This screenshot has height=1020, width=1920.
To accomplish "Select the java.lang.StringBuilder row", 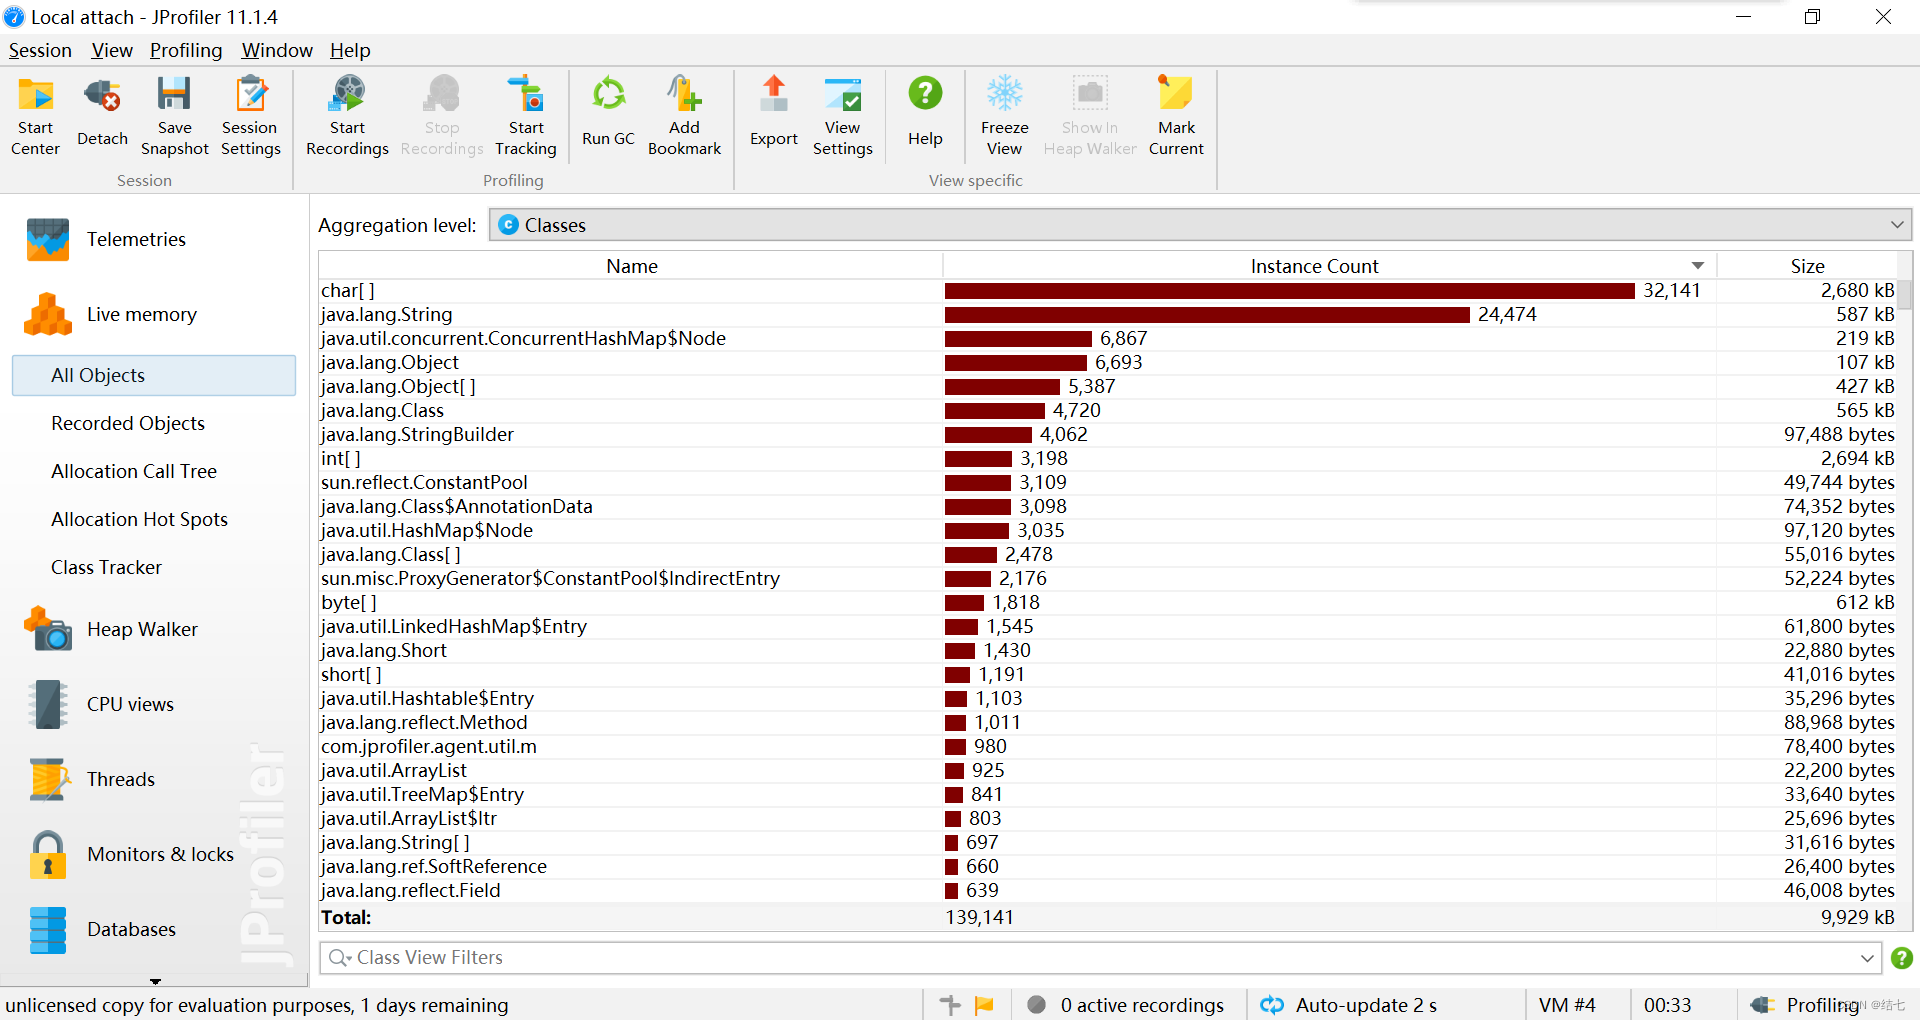I will coord(1107,434).
